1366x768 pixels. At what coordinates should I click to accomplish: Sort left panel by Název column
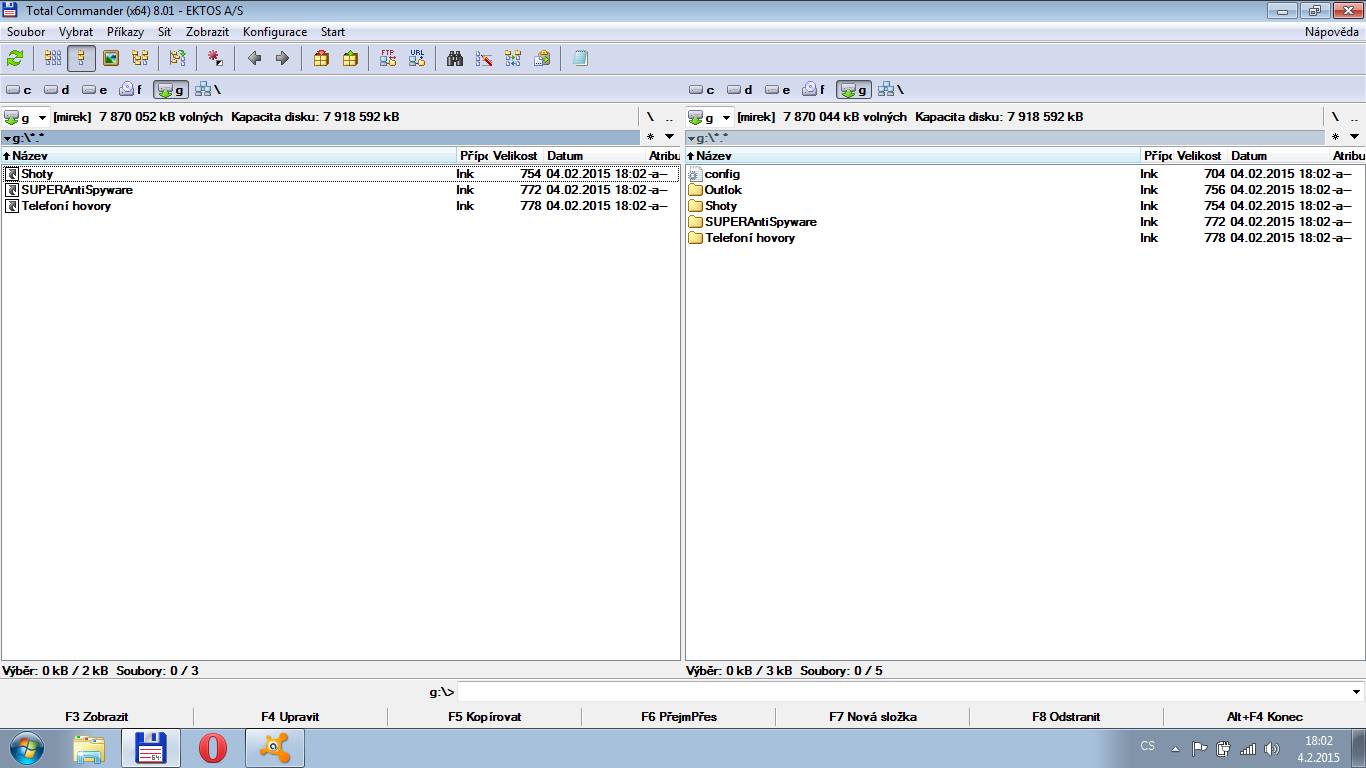point(229,156)
